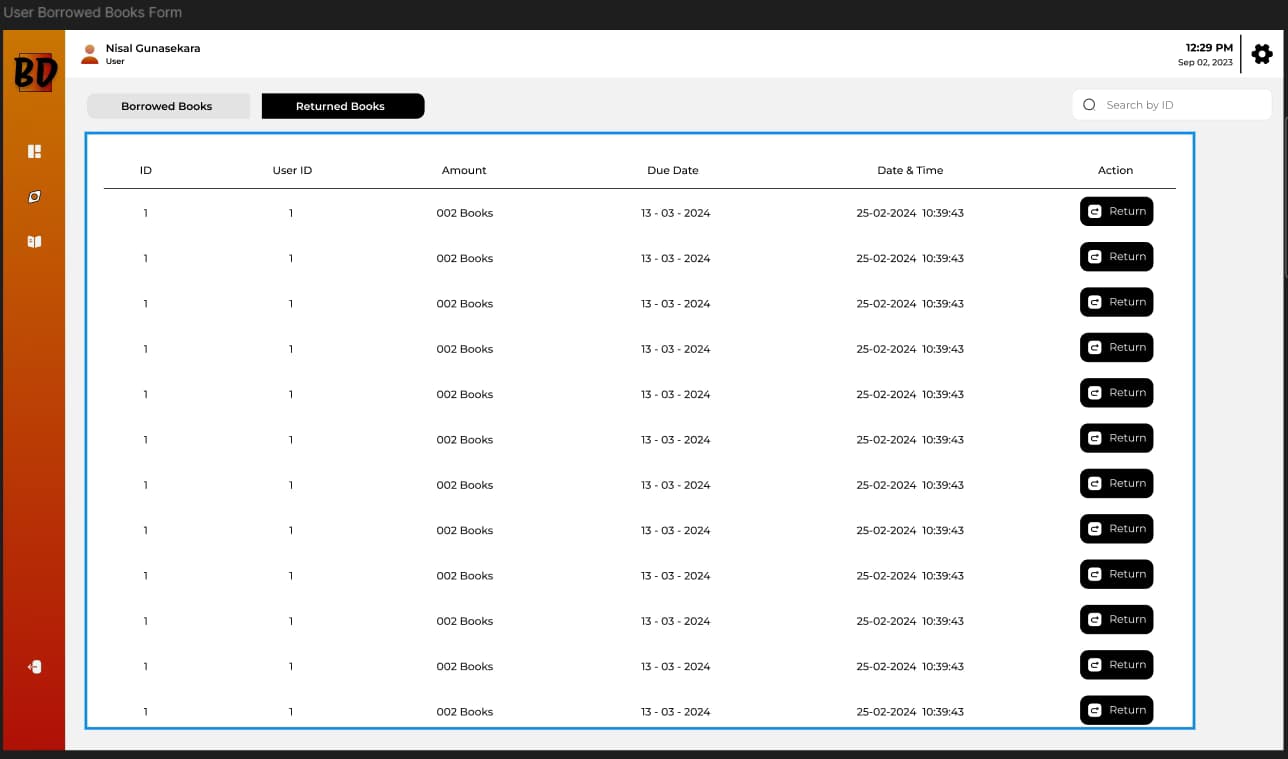This screenshot has height=759, width=1288.
Task: Select the Returned Books tab
Action: (x=342, y=106)
